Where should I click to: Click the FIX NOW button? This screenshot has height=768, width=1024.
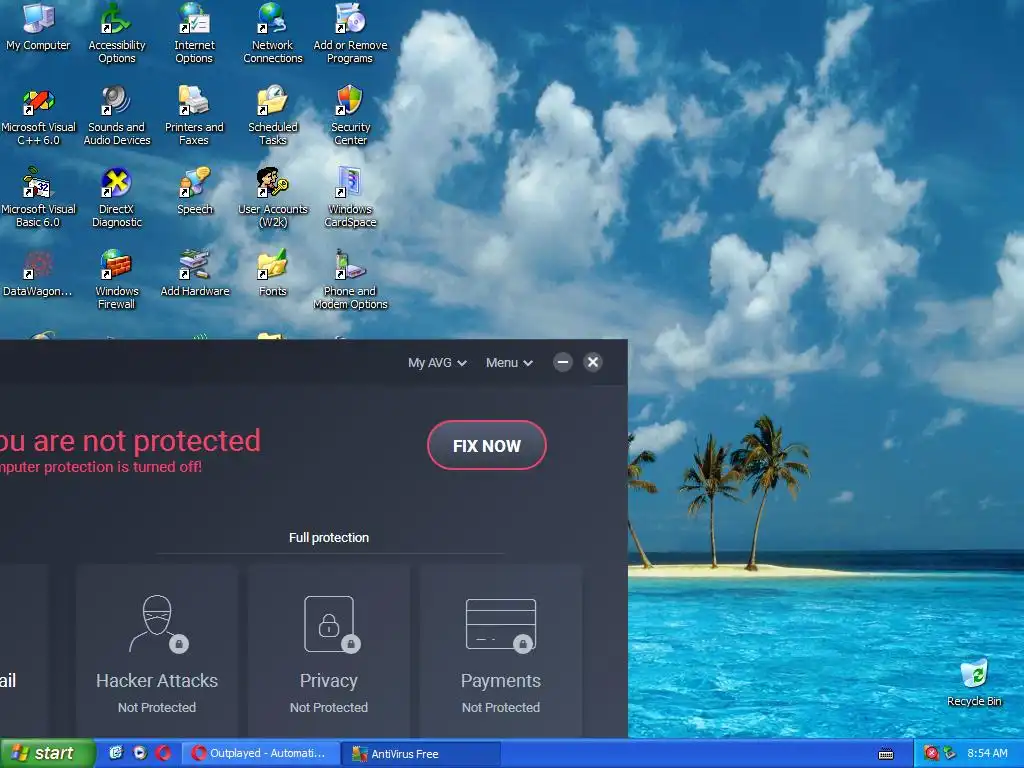coord(487,445)
